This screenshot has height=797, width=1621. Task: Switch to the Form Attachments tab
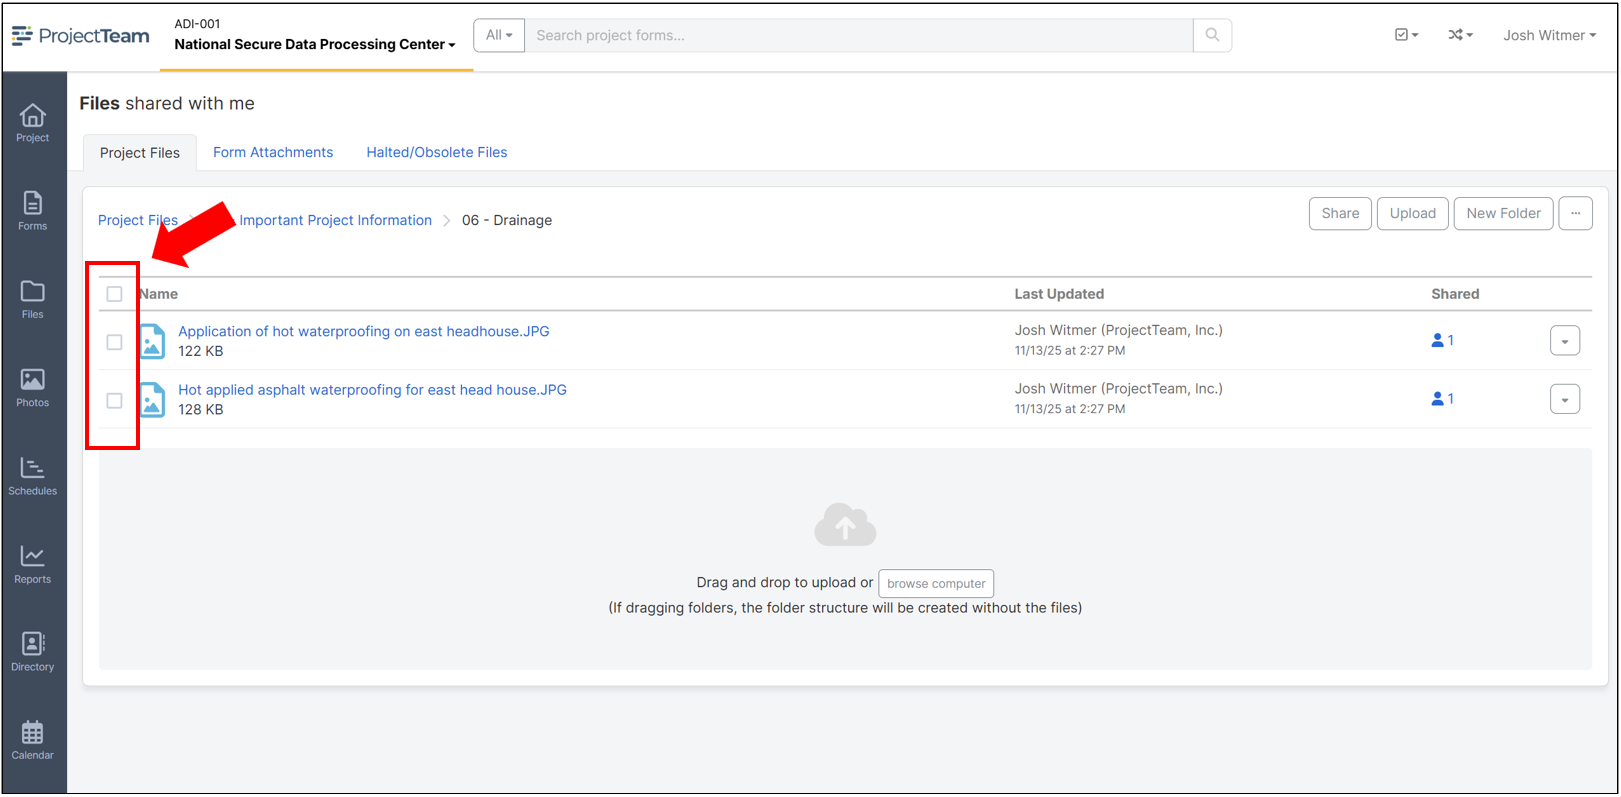(x=273, y=152)
